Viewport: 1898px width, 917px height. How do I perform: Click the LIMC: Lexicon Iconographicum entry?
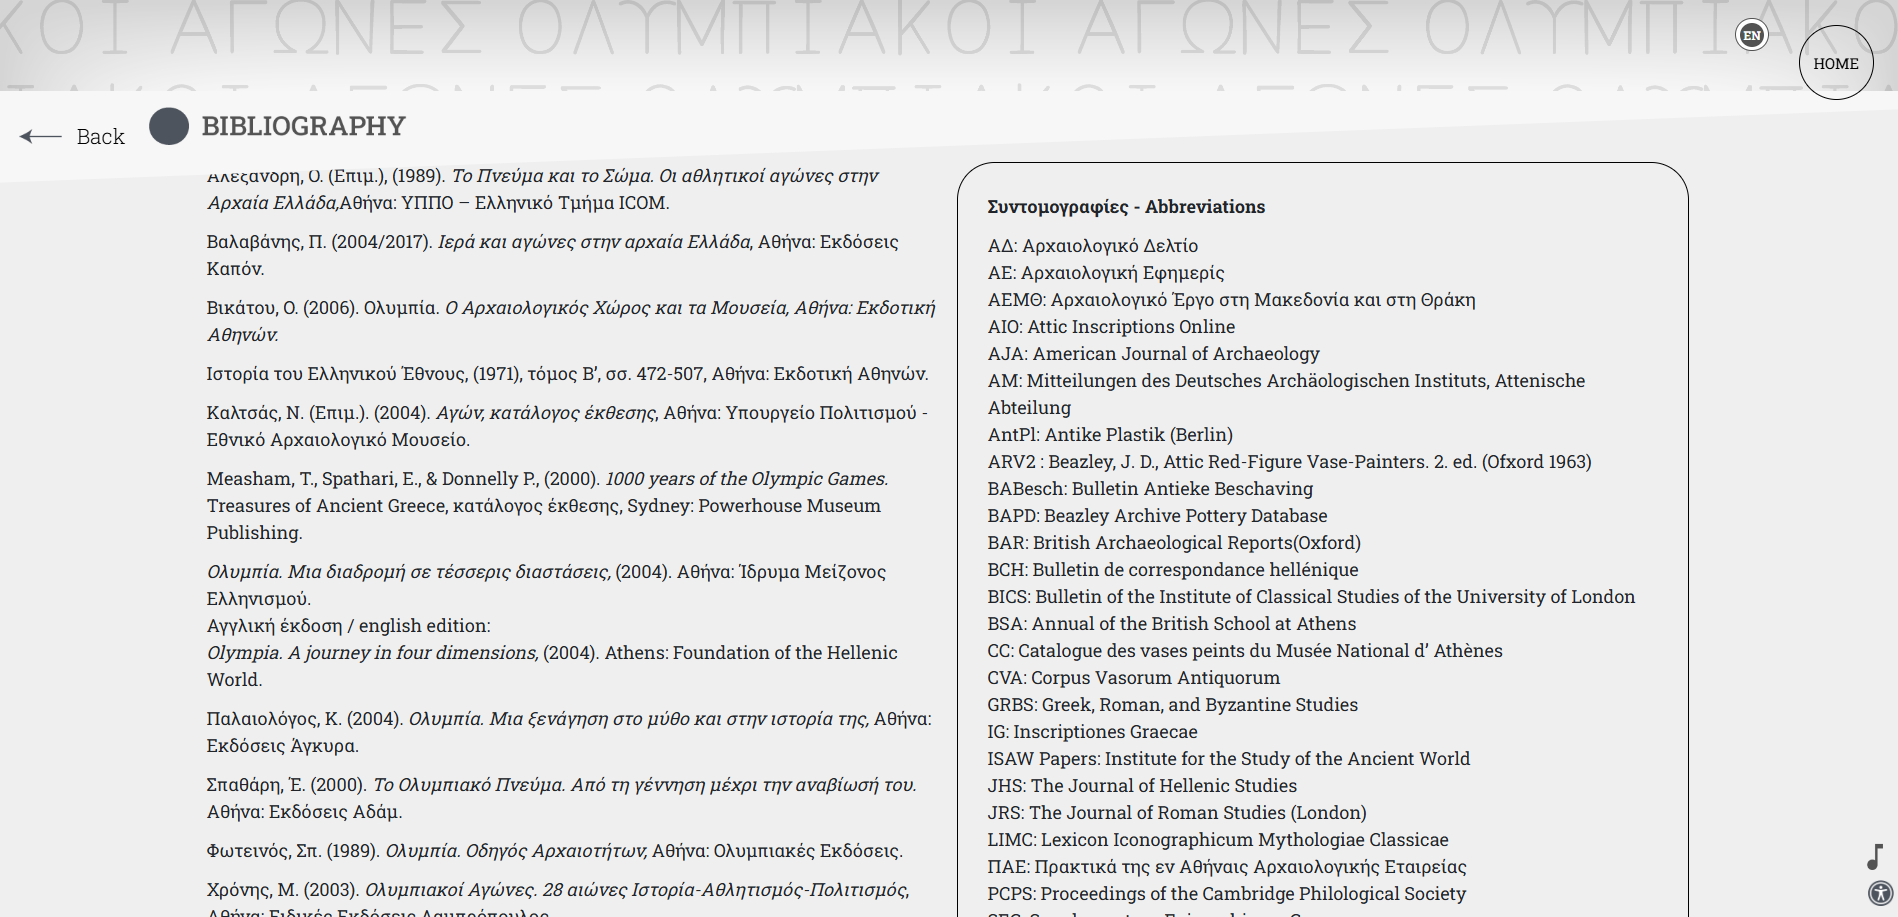tap(1217, 840)
